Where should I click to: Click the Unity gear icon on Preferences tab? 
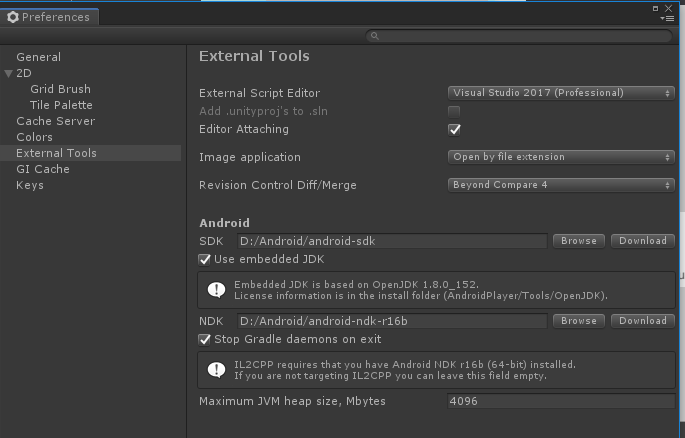tap(13, 17)
